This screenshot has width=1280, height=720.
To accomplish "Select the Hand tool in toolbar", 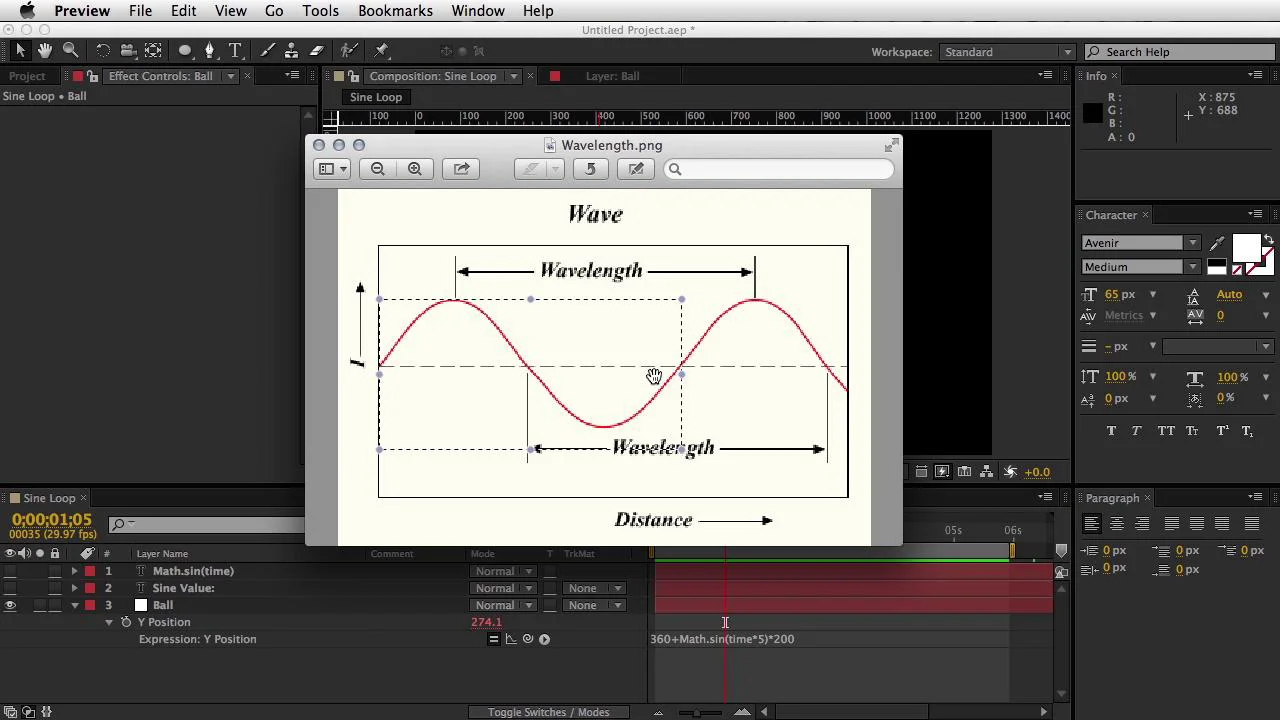I will (x=45, y=50).
